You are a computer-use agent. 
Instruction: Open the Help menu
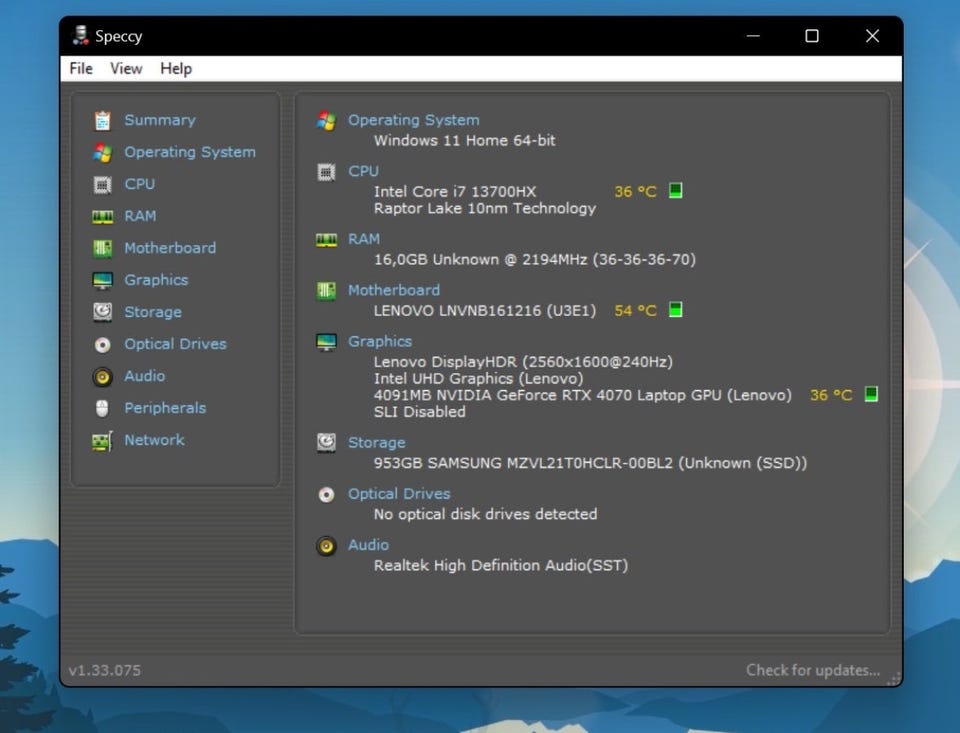tap(176, 68)
